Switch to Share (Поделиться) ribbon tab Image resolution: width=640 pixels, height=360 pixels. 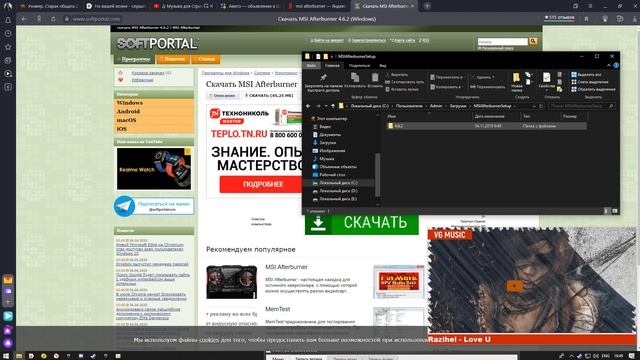pyautogui.click(x=359, y=65)
